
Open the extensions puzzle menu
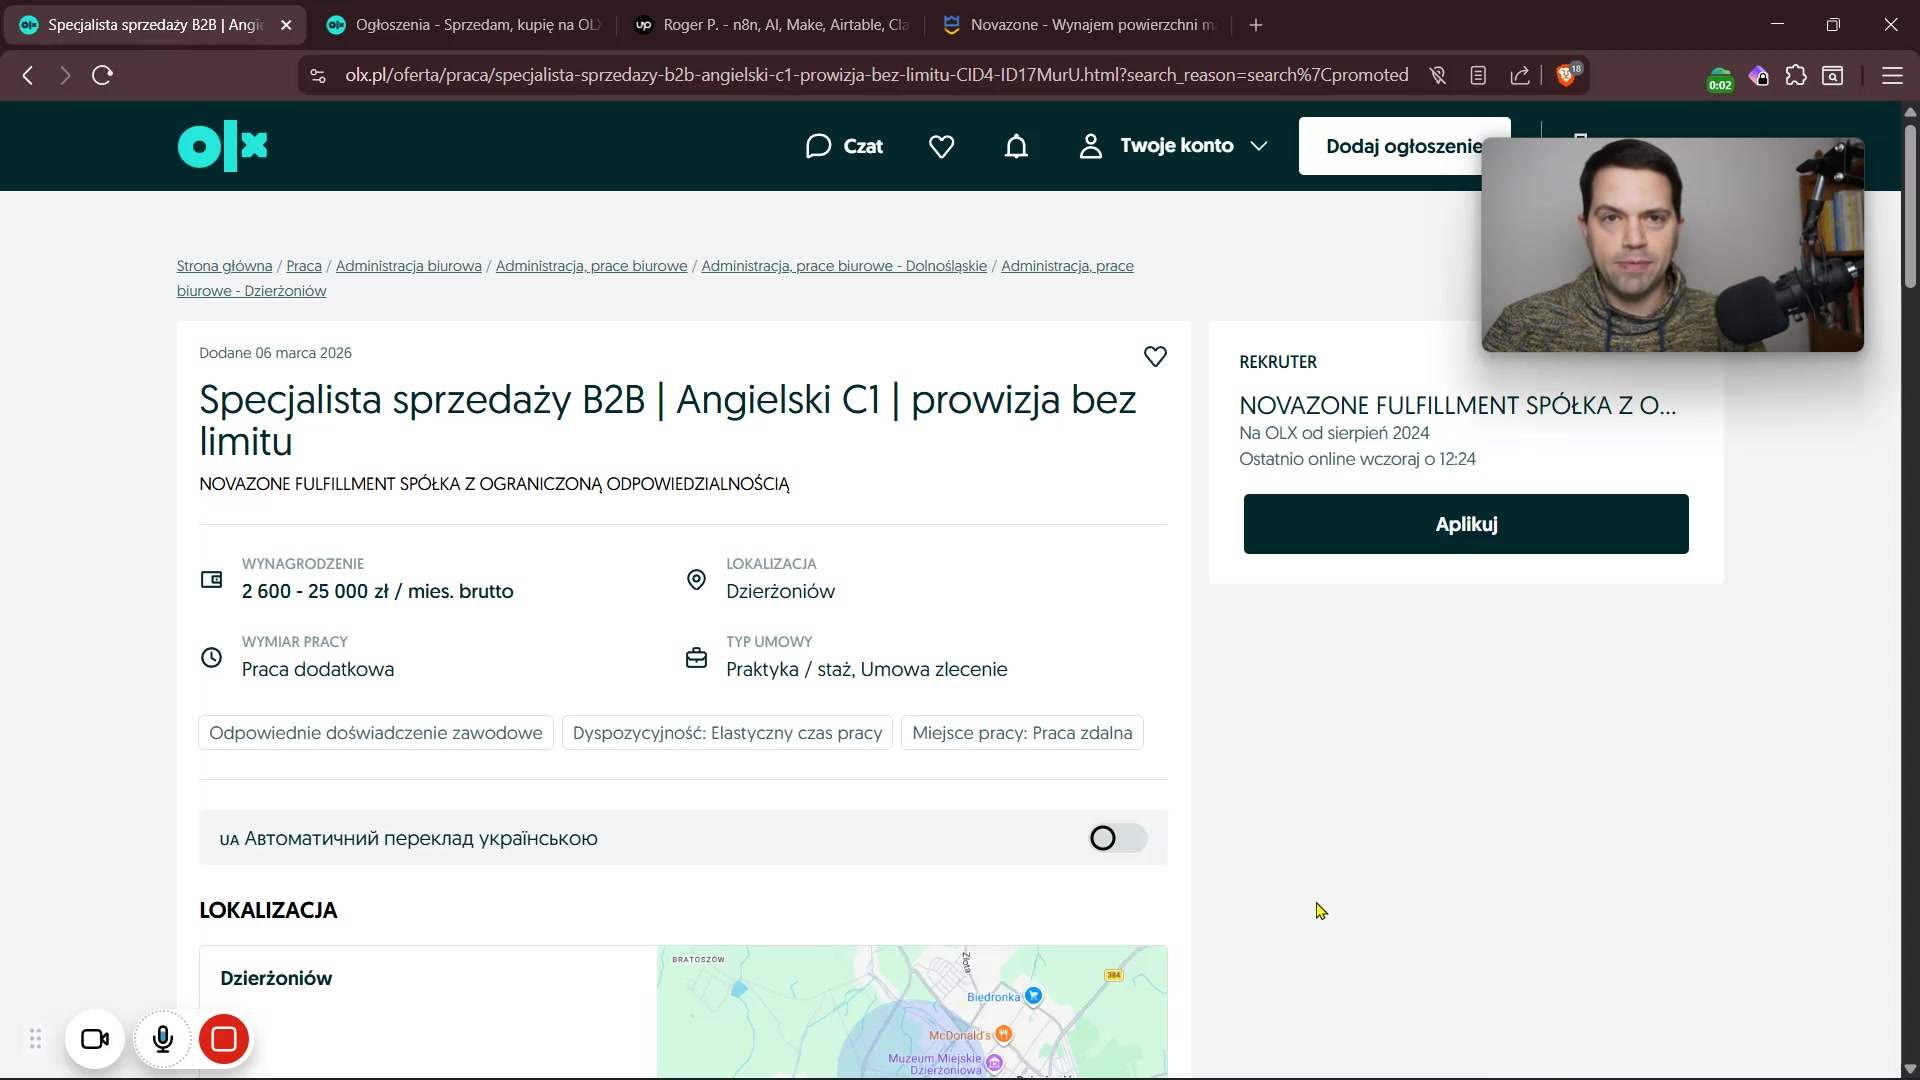(x=1796, y=76)
